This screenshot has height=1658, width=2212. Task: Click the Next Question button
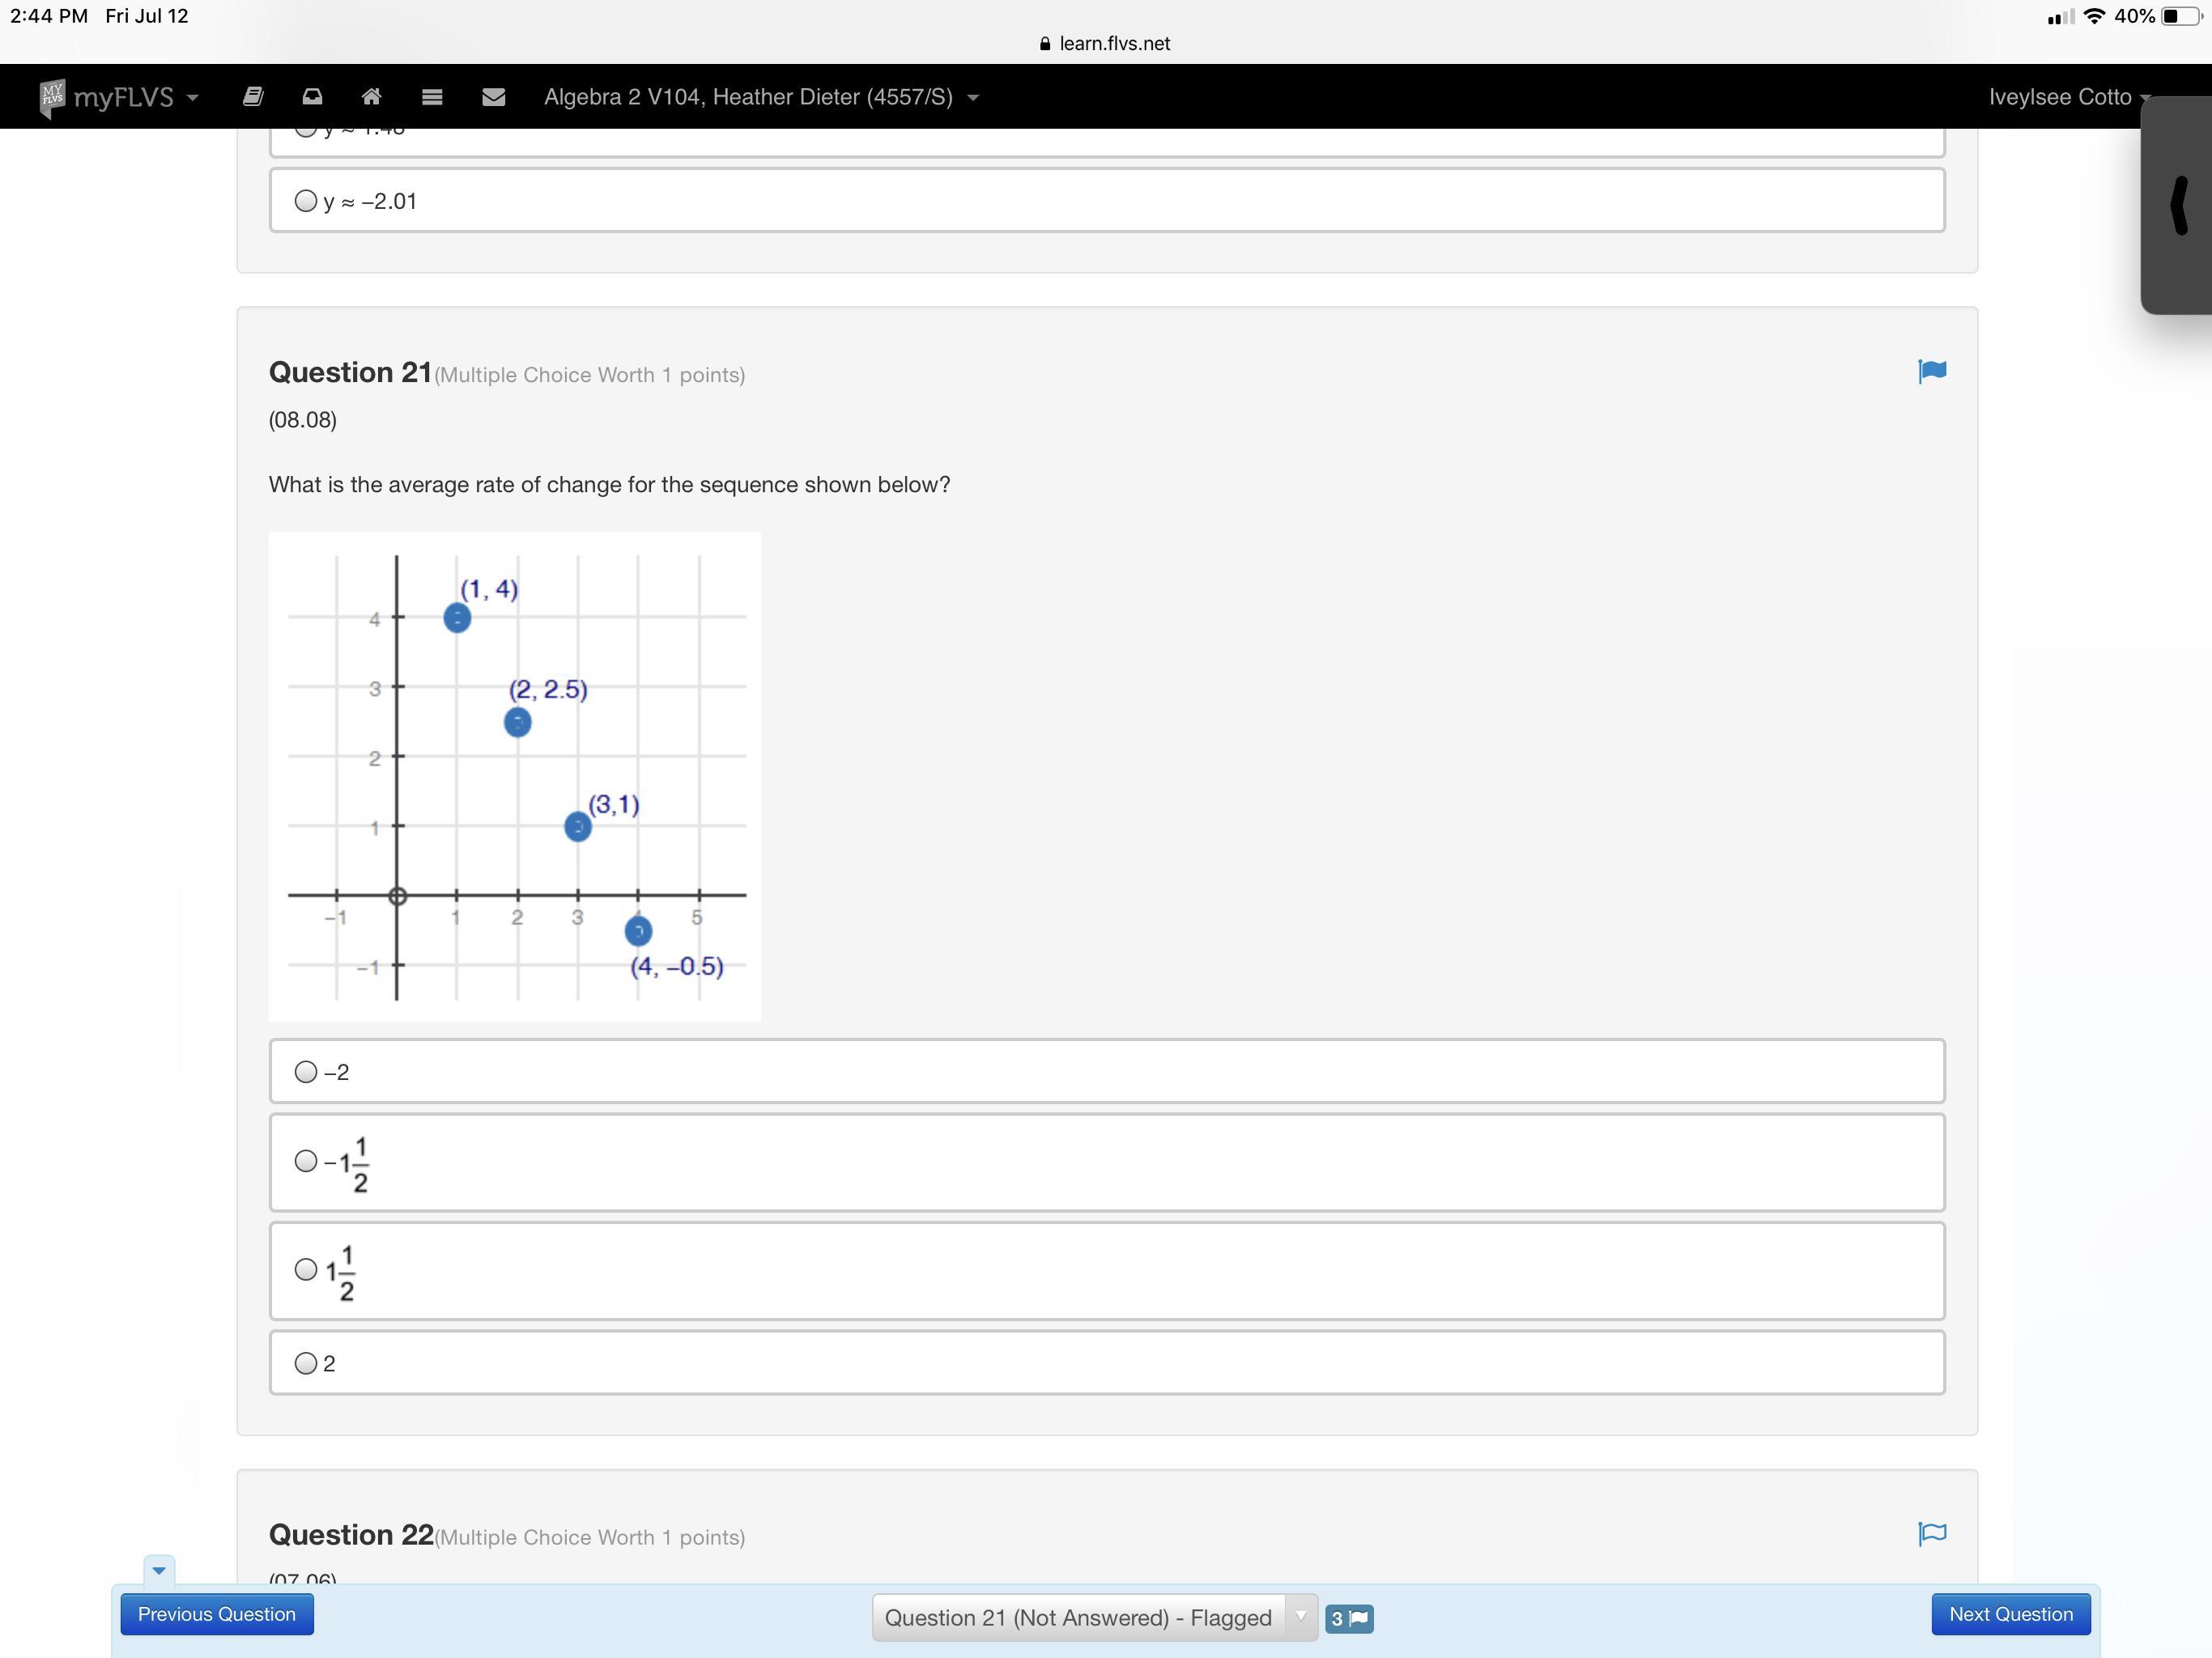pos(2010,1614)
